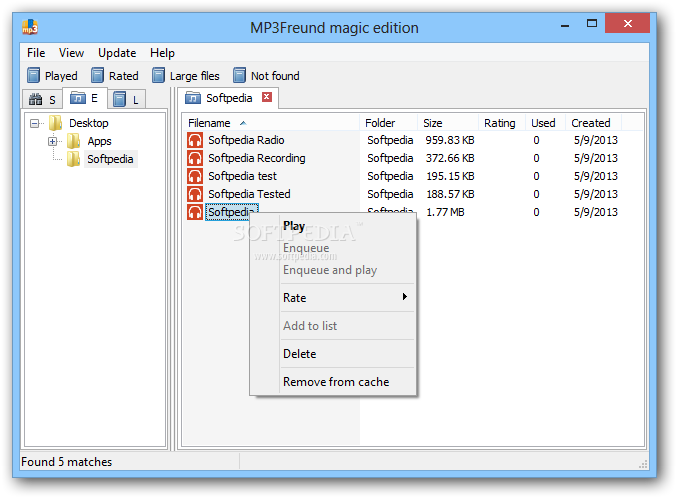
Task: Open the Large files list icon
Action: point(158,76)
